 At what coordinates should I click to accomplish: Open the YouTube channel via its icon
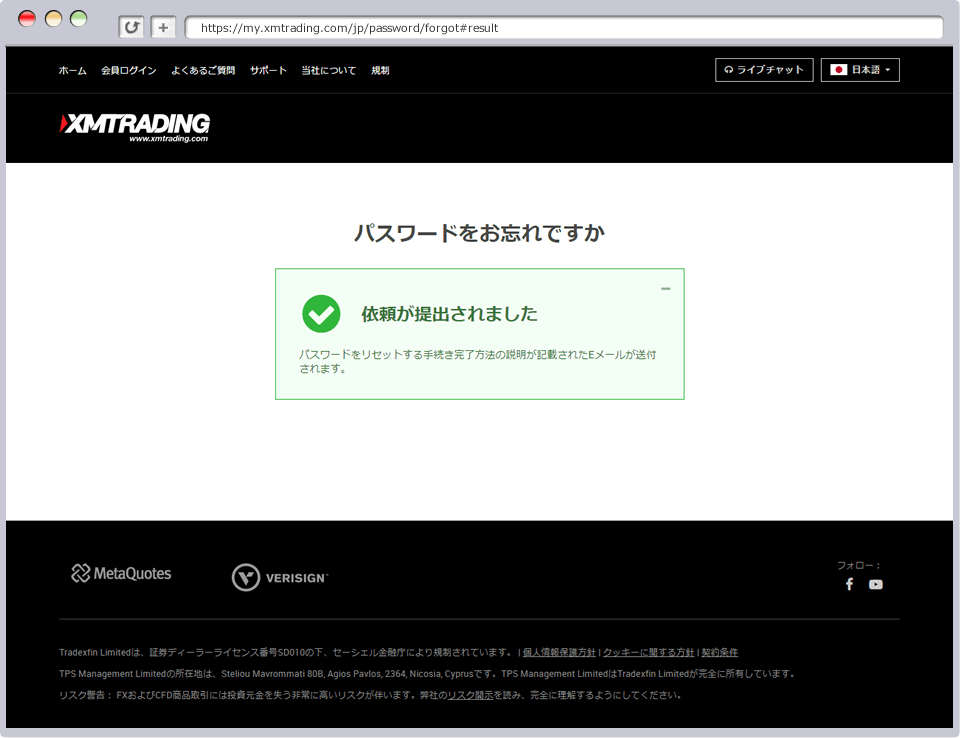pyautogui.click(x=875, y=584)
